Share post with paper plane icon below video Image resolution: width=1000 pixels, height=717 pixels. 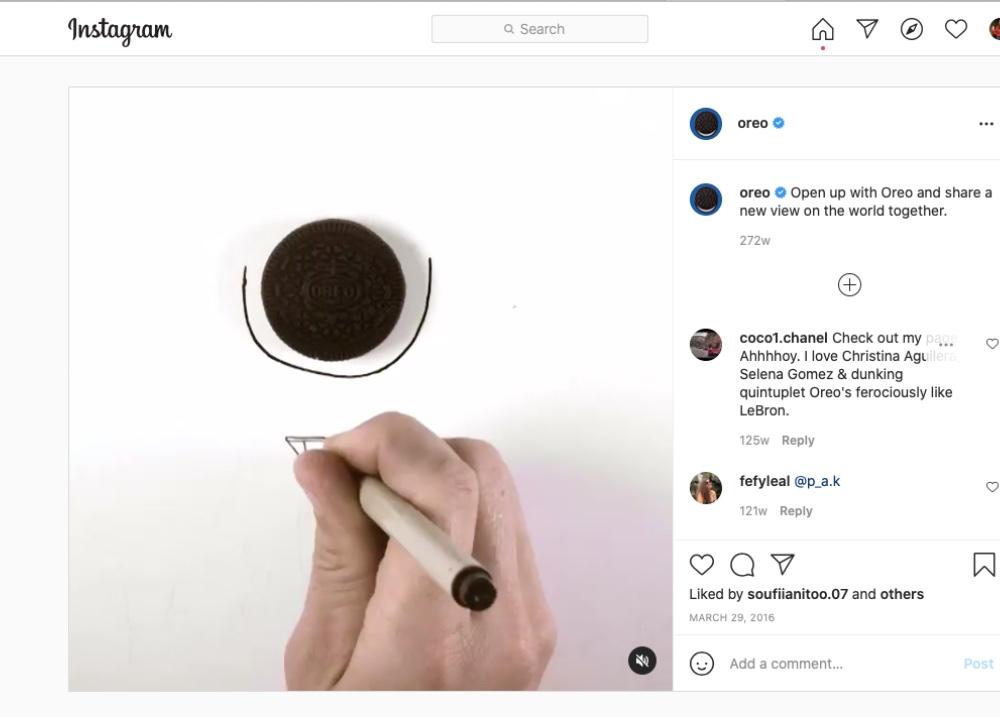click(x=783, y=564)
